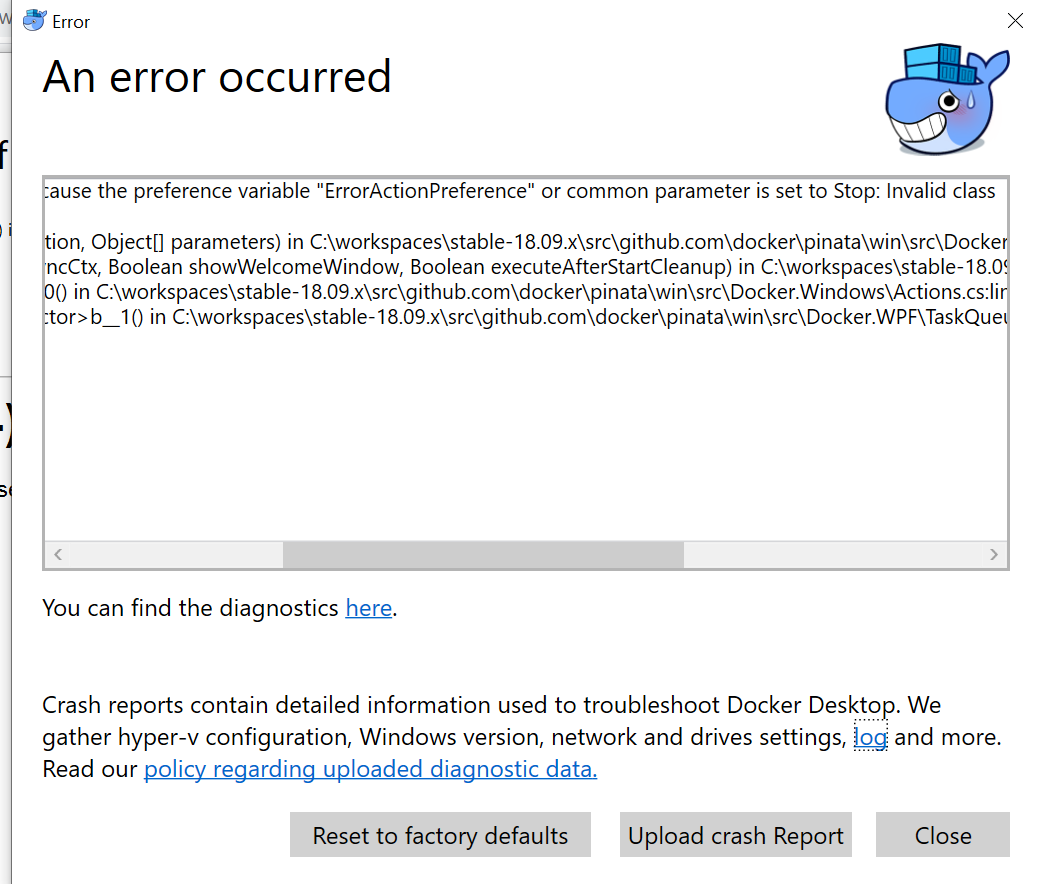Open the diagnostics by clicking 'here'
Image resolution: width=1040 pixels, height=884 pixels.
(x=368, y=607)
